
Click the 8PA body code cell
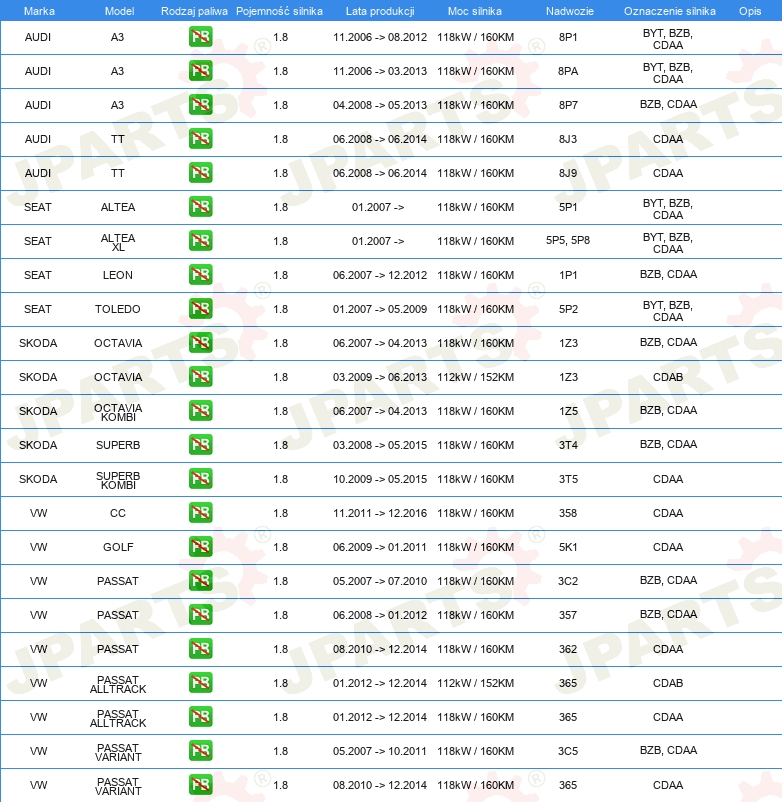[568, 71]
